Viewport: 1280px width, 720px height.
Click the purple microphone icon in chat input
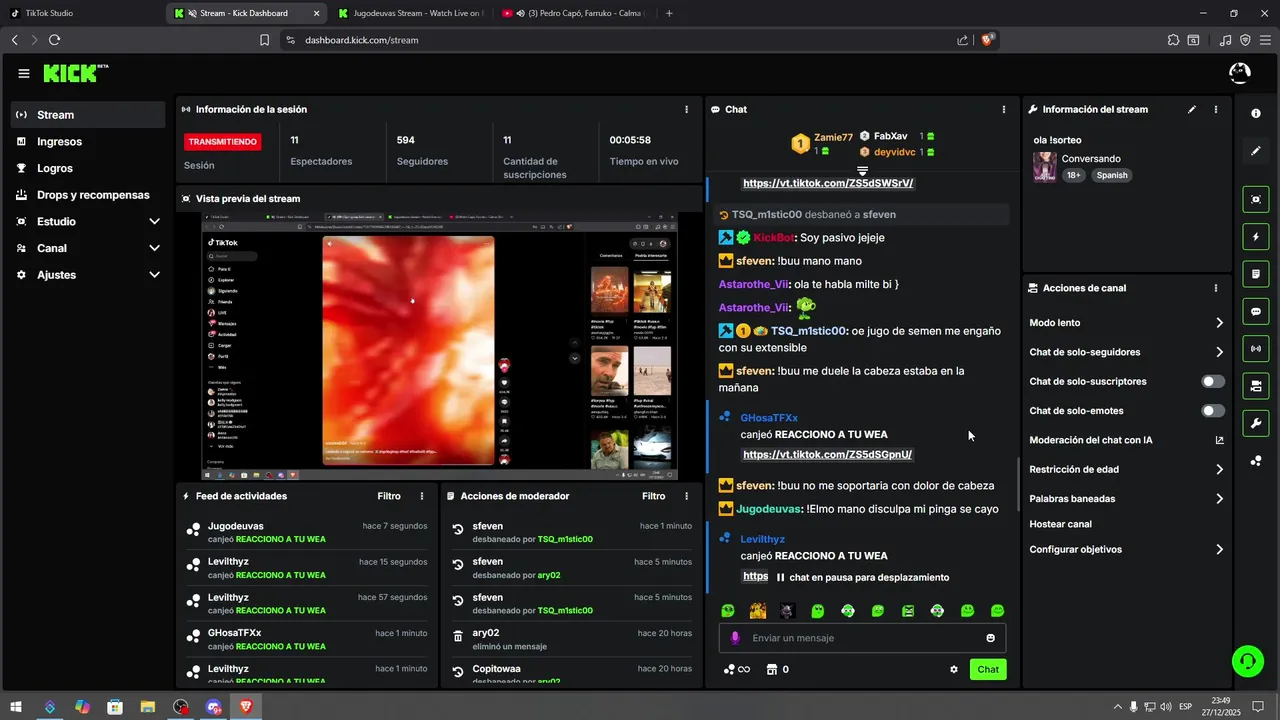736,638
